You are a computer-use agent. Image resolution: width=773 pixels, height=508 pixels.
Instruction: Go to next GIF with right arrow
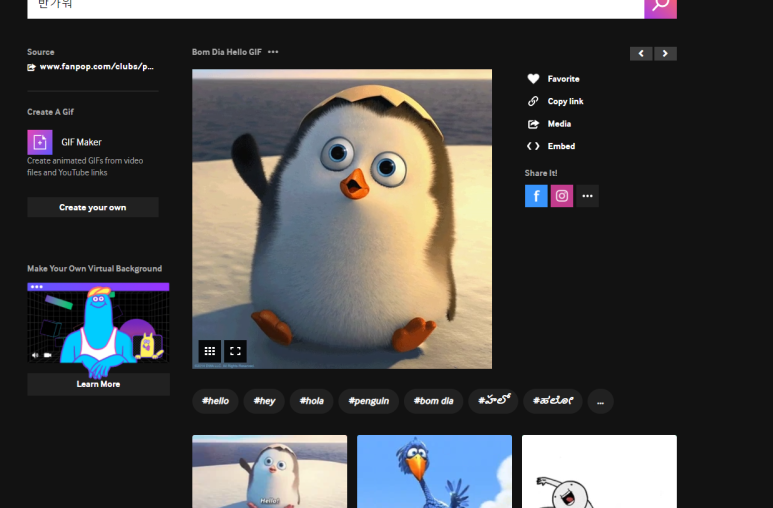665,53
